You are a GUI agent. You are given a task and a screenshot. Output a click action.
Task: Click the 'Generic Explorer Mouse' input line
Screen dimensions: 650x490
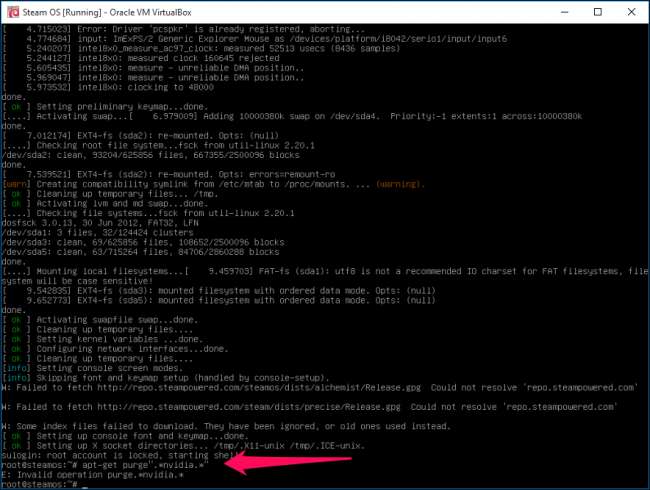pyautogui.click(x=254, y=39)
